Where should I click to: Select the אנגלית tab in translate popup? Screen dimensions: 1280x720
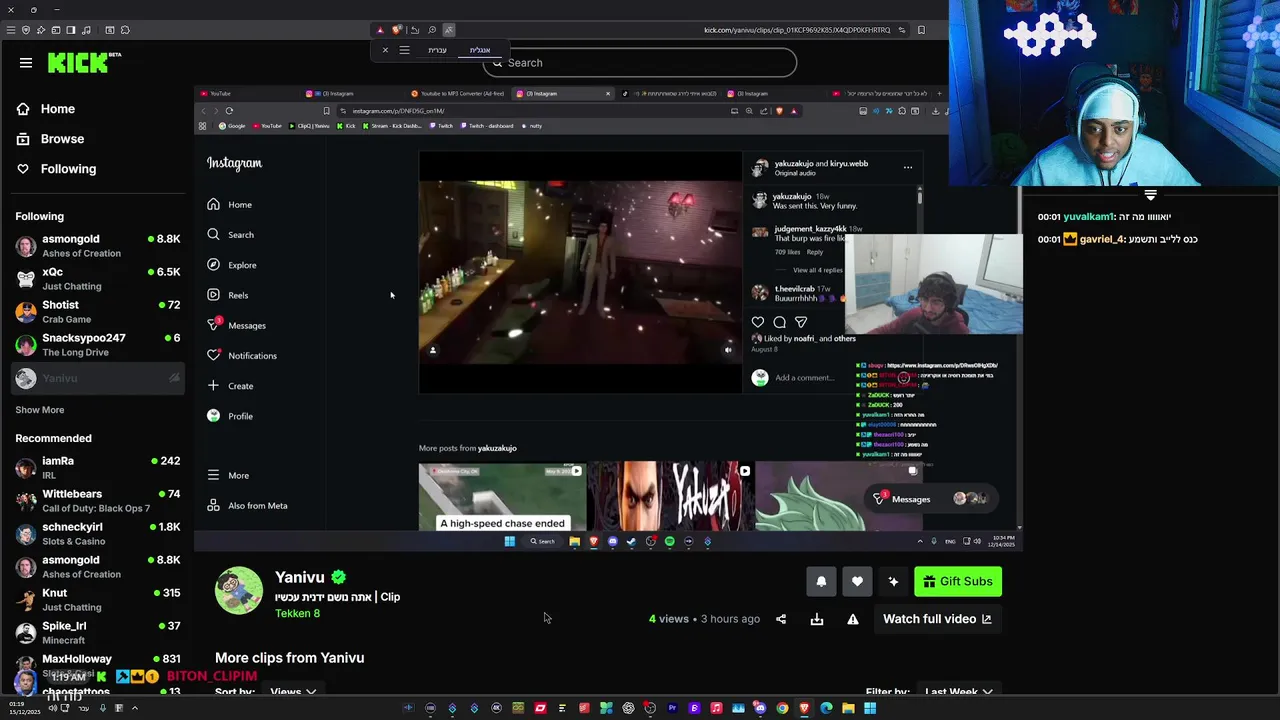tap(480, 50)
